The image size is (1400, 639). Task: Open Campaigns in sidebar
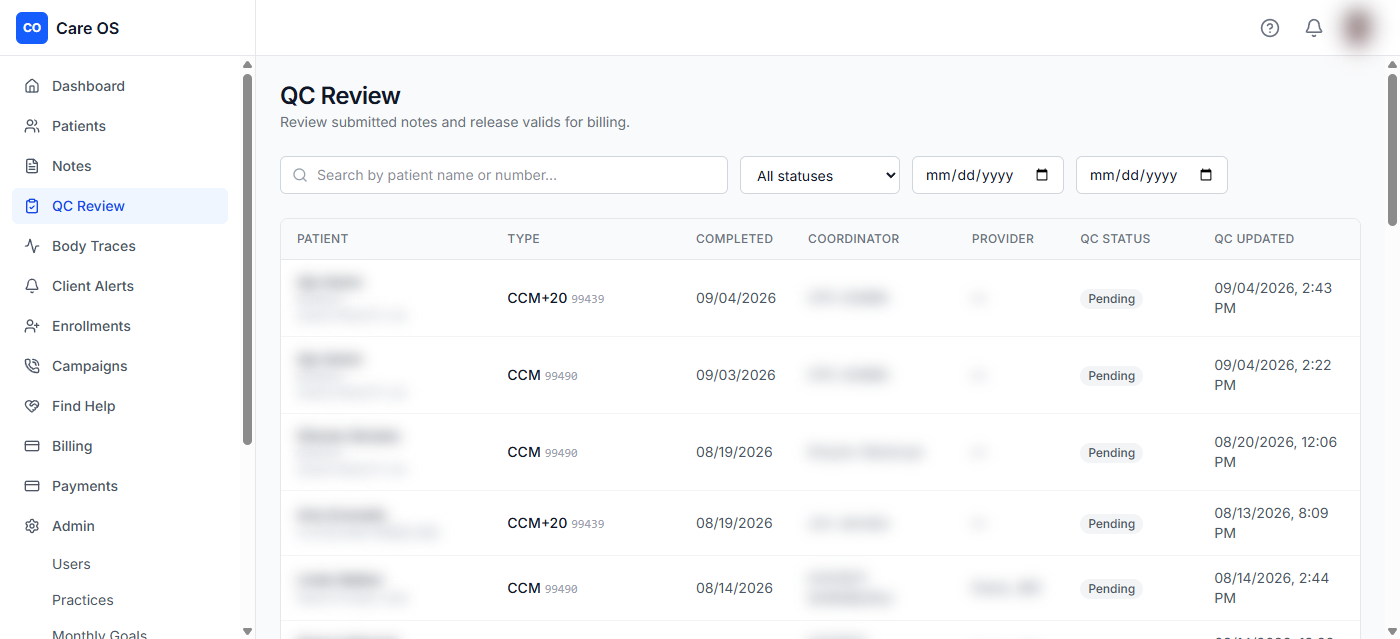pyautogui.click(x=120, y=366)
